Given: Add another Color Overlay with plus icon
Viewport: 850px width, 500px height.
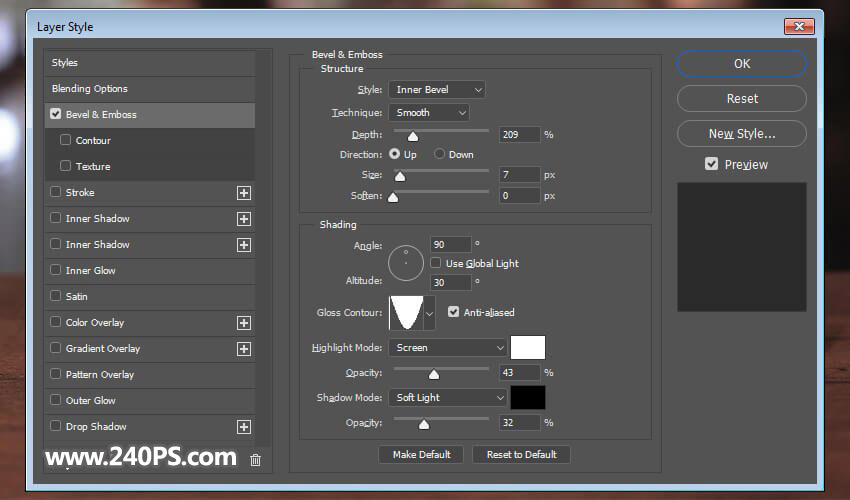Looking at the screenshot, I should 244,323.
